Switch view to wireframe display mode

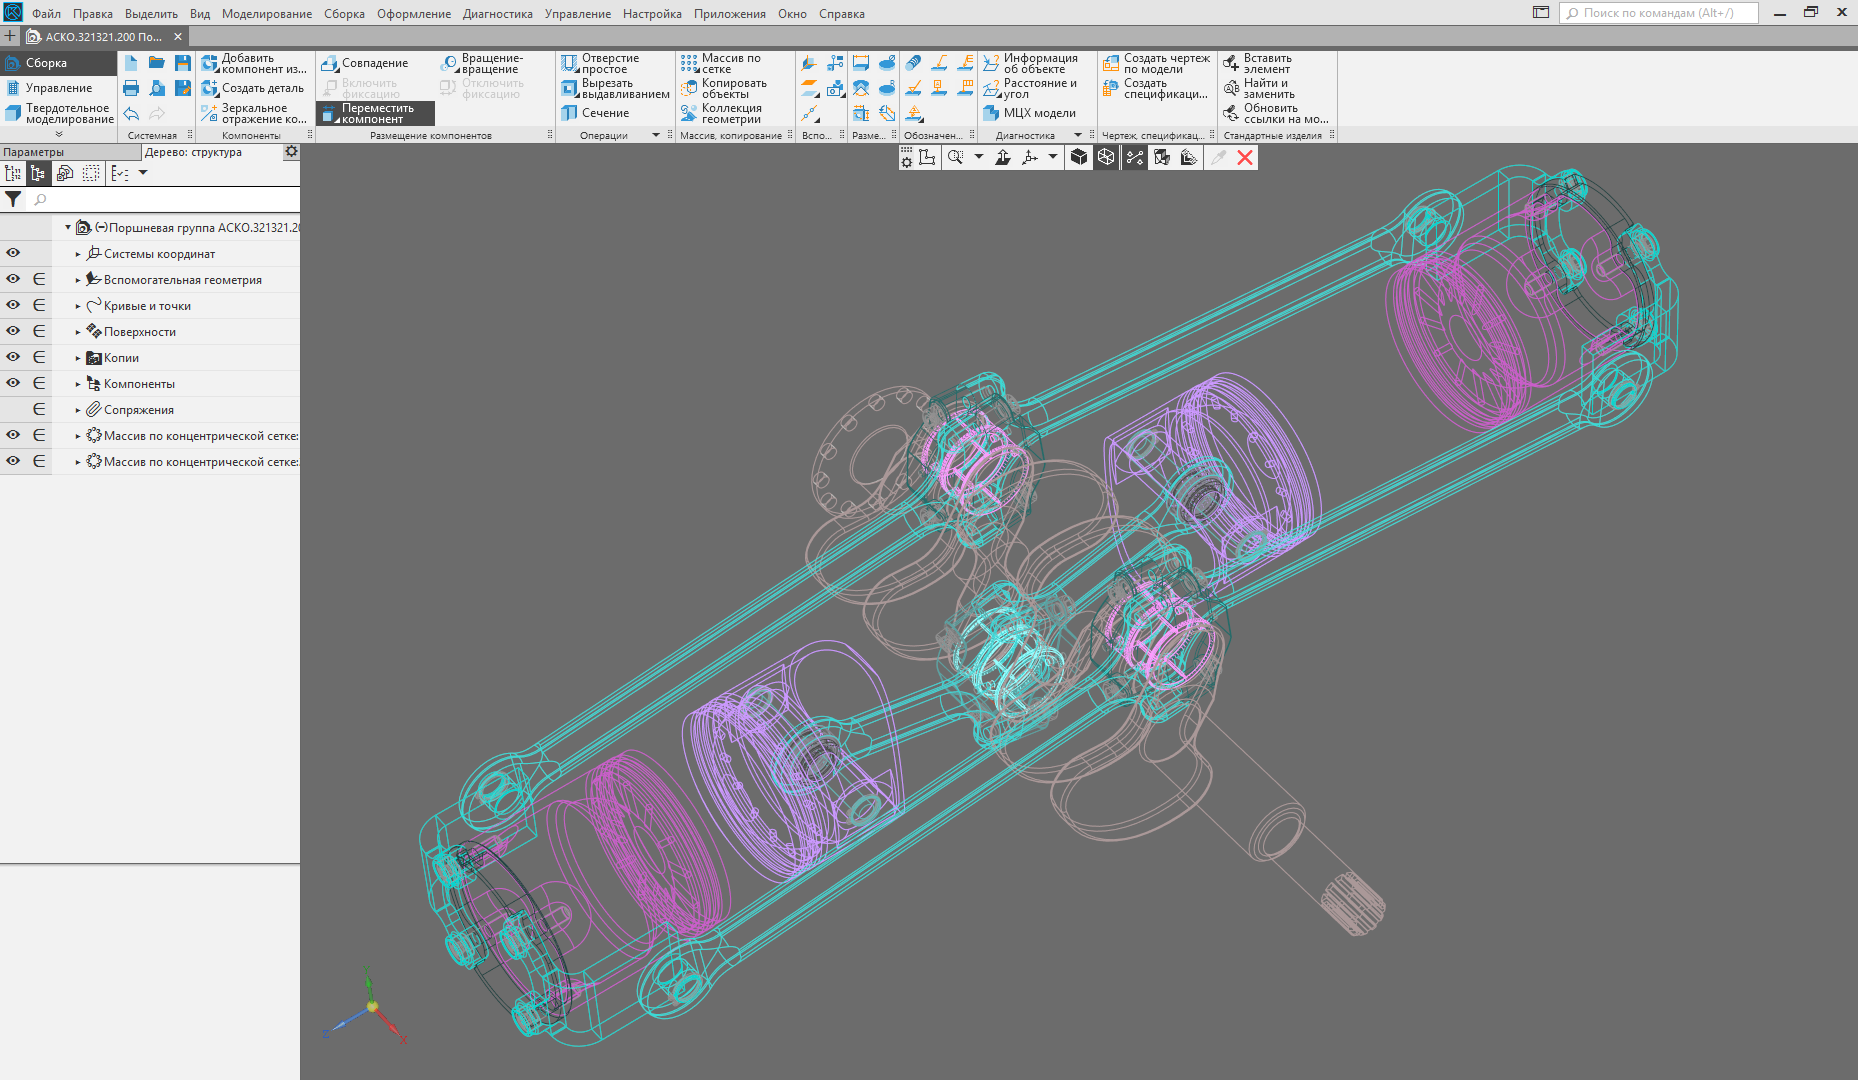click(x=1106, y=157)
